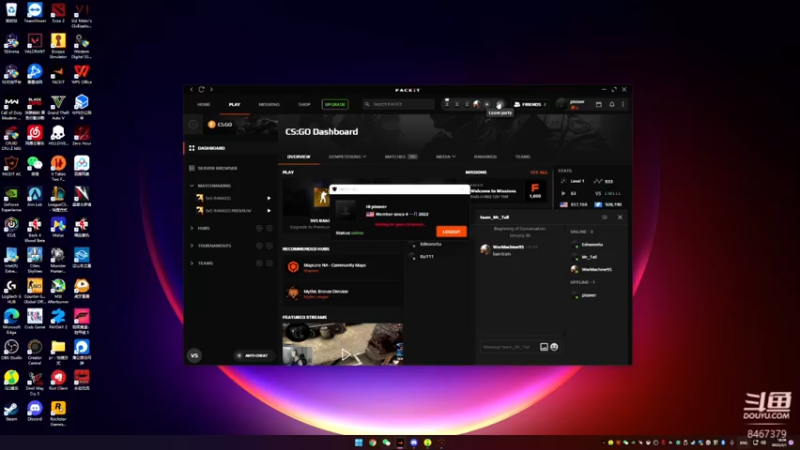Close the team_Mr_Tall chat panel
Image resolution: width=800 pixels, height=450 pixels.
pyautogui.click(x=620, y=217)
